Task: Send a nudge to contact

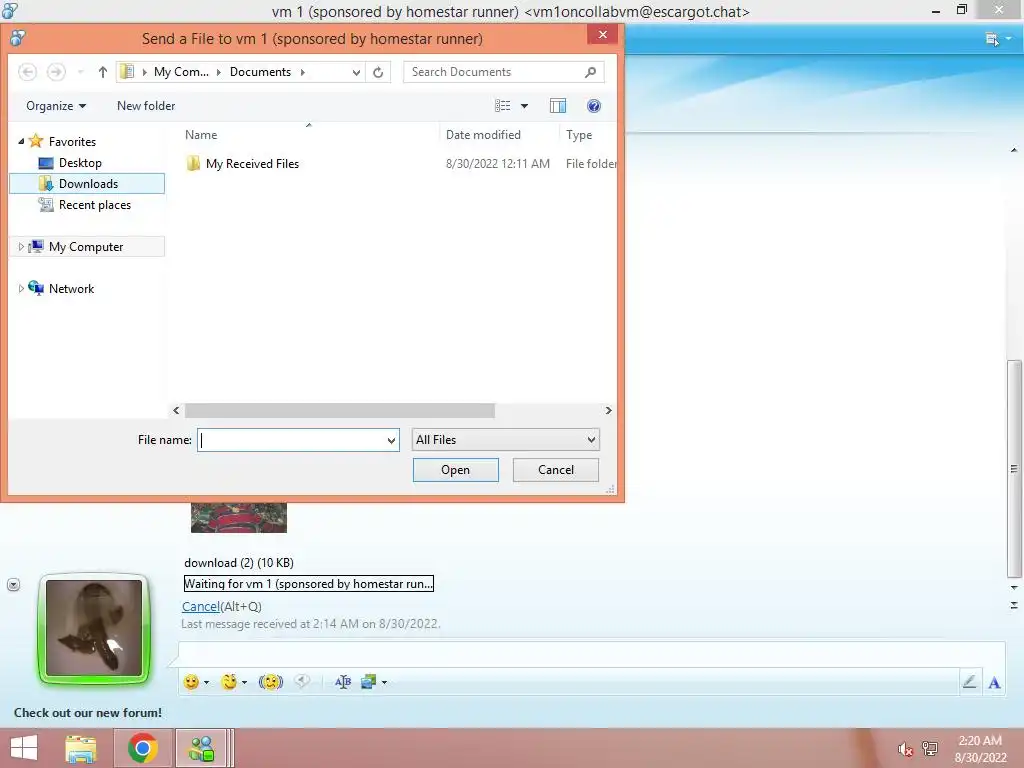Action: pos(270,682)
